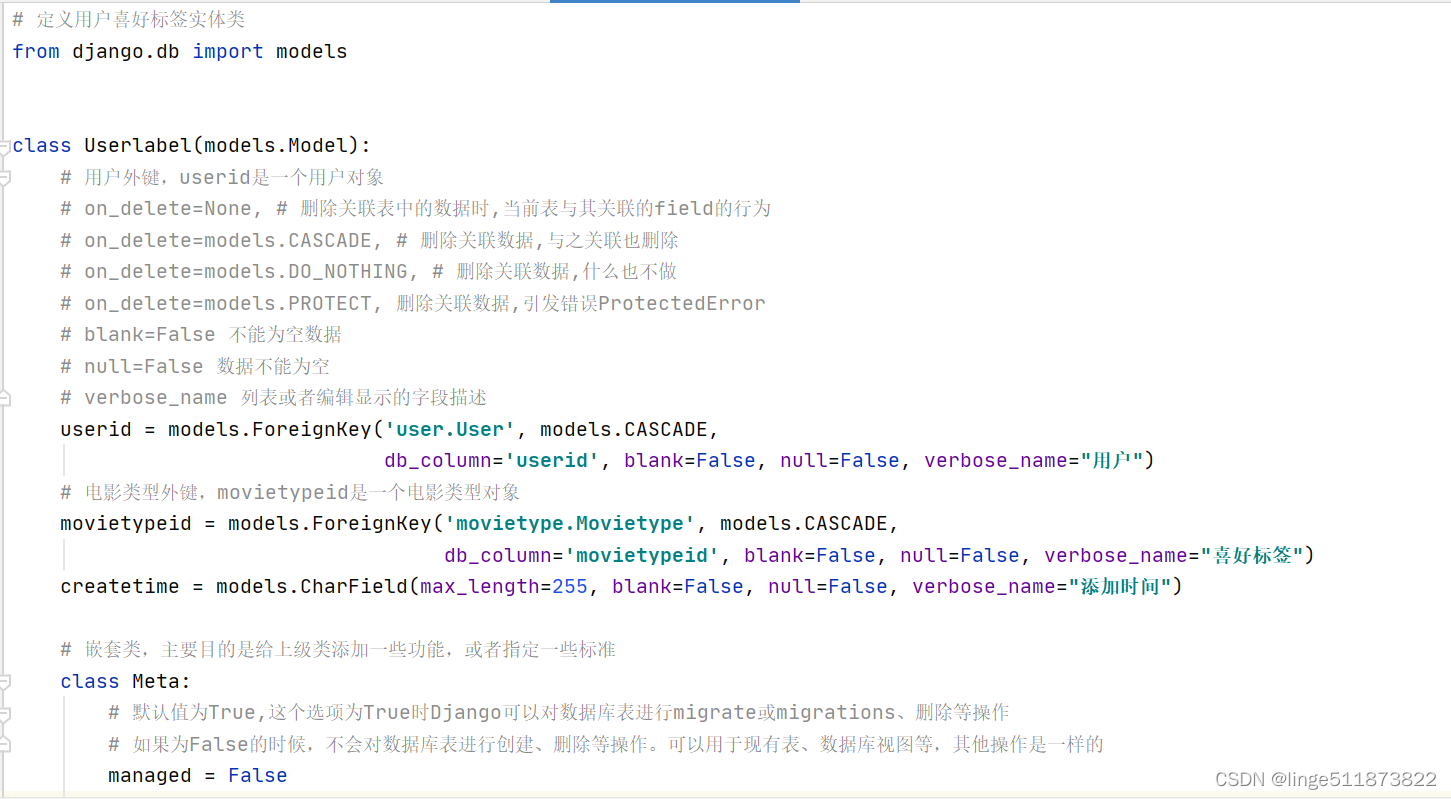Click the max_length=255 argument
1451x799 pixels.
click(504, 587)
